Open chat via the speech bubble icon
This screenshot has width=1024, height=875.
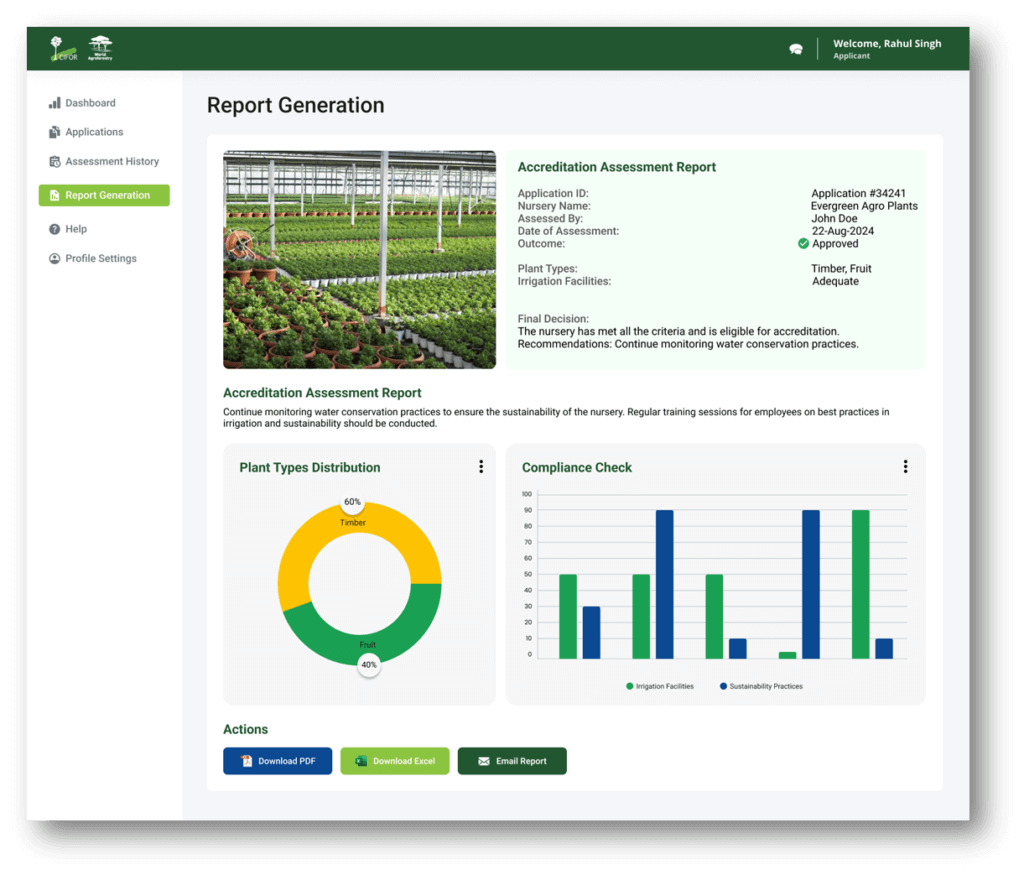pos(795,47)
